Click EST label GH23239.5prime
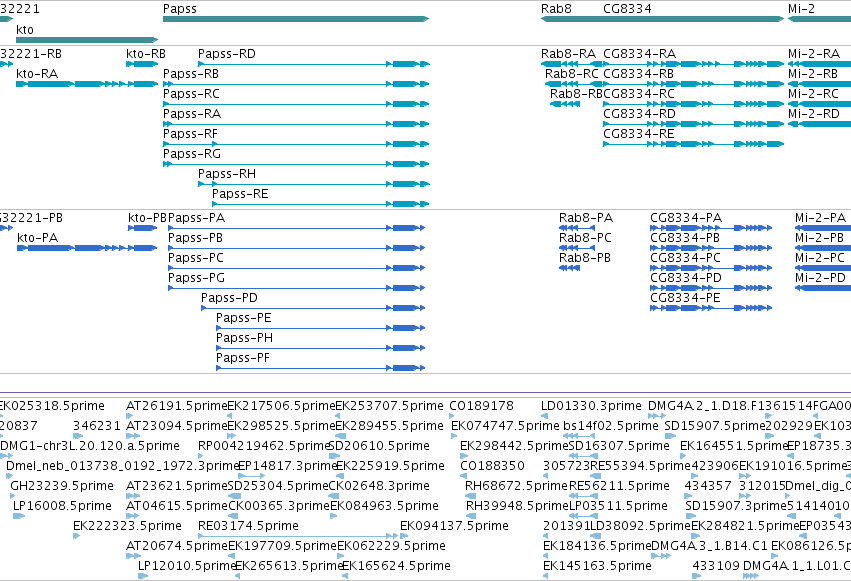Viewport: 851px width, 581px height. coord(62,487)
